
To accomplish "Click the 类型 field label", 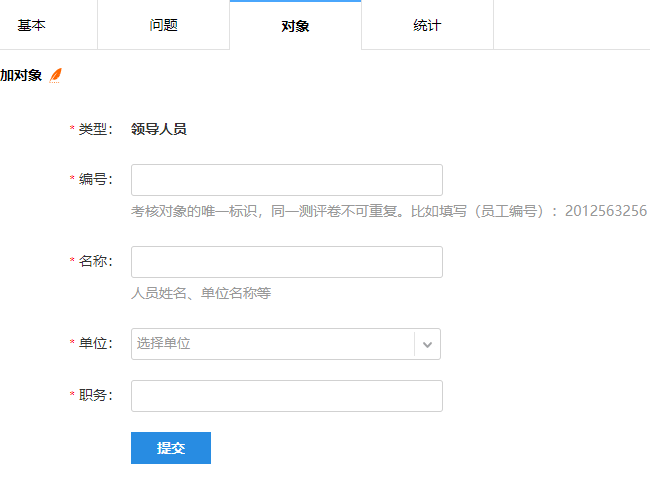I will tap(95, 129).
